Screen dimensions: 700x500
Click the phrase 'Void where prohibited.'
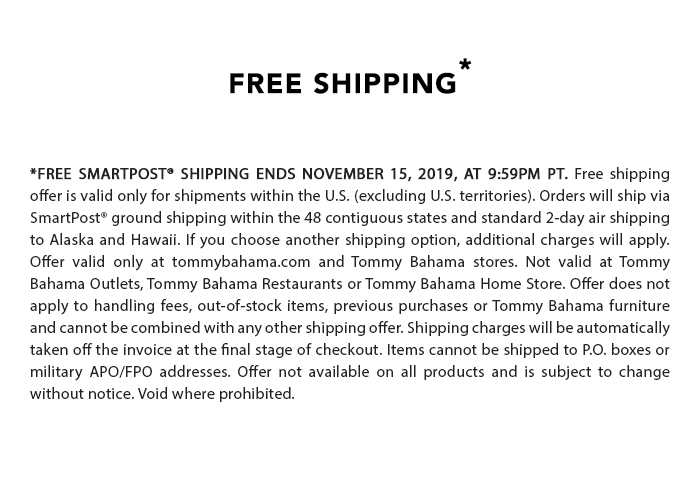(217, 394)
